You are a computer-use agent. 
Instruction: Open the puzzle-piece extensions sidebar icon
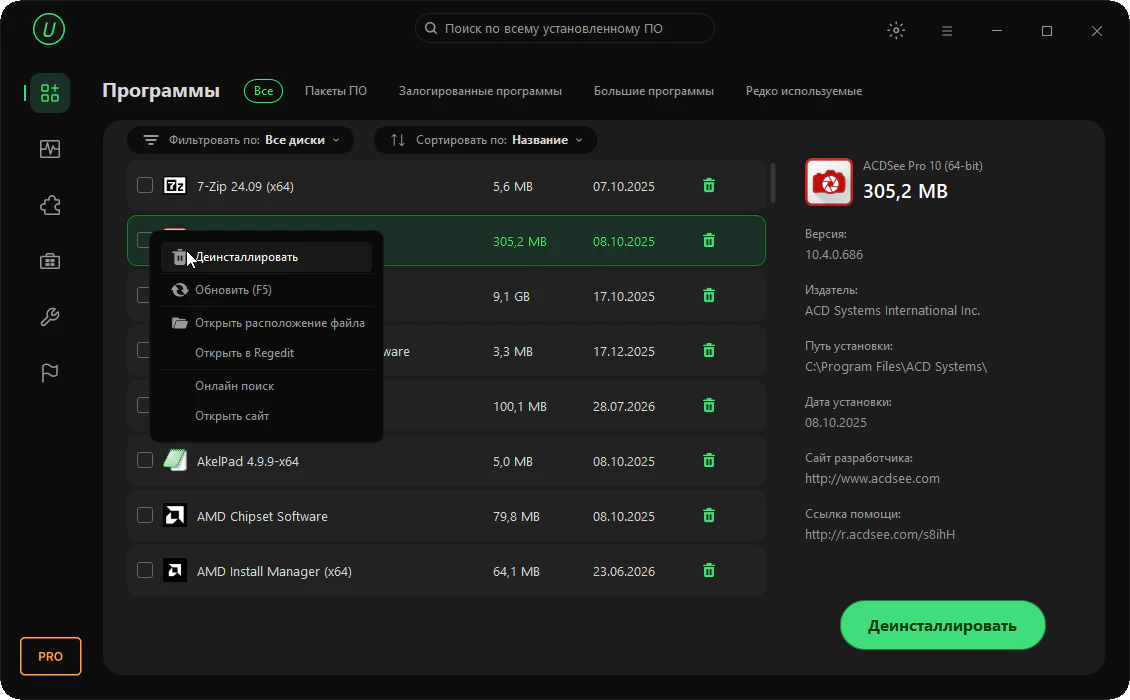pyautogui.click(x=50, y=205)
